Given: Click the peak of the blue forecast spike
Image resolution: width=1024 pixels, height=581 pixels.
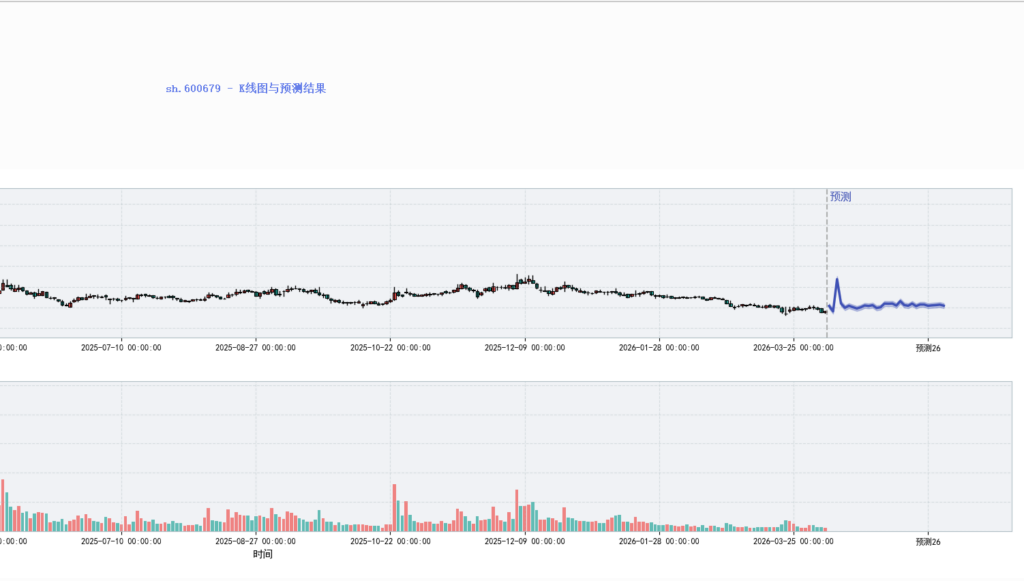Looking at the screenshot, I should point(837,280).
